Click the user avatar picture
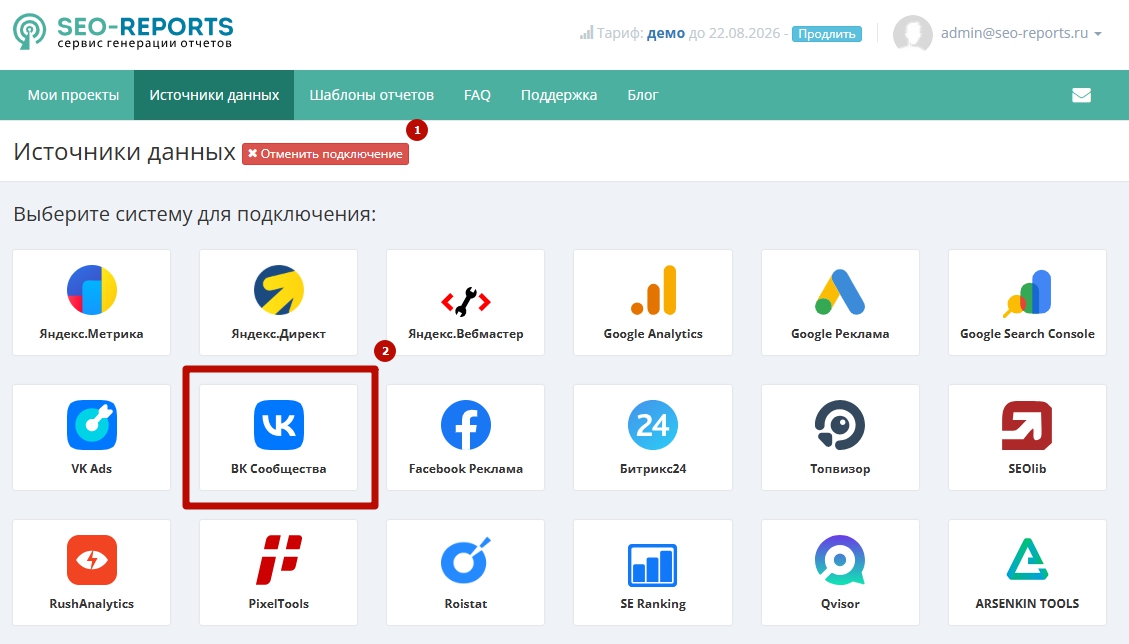This screenshot has width=1129, height=644. (912, 34)
